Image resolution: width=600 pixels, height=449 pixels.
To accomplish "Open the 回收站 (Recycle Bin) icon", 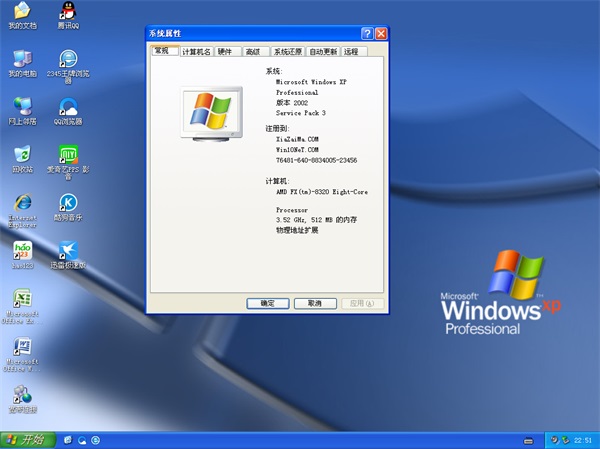I will tap(22, 155).
